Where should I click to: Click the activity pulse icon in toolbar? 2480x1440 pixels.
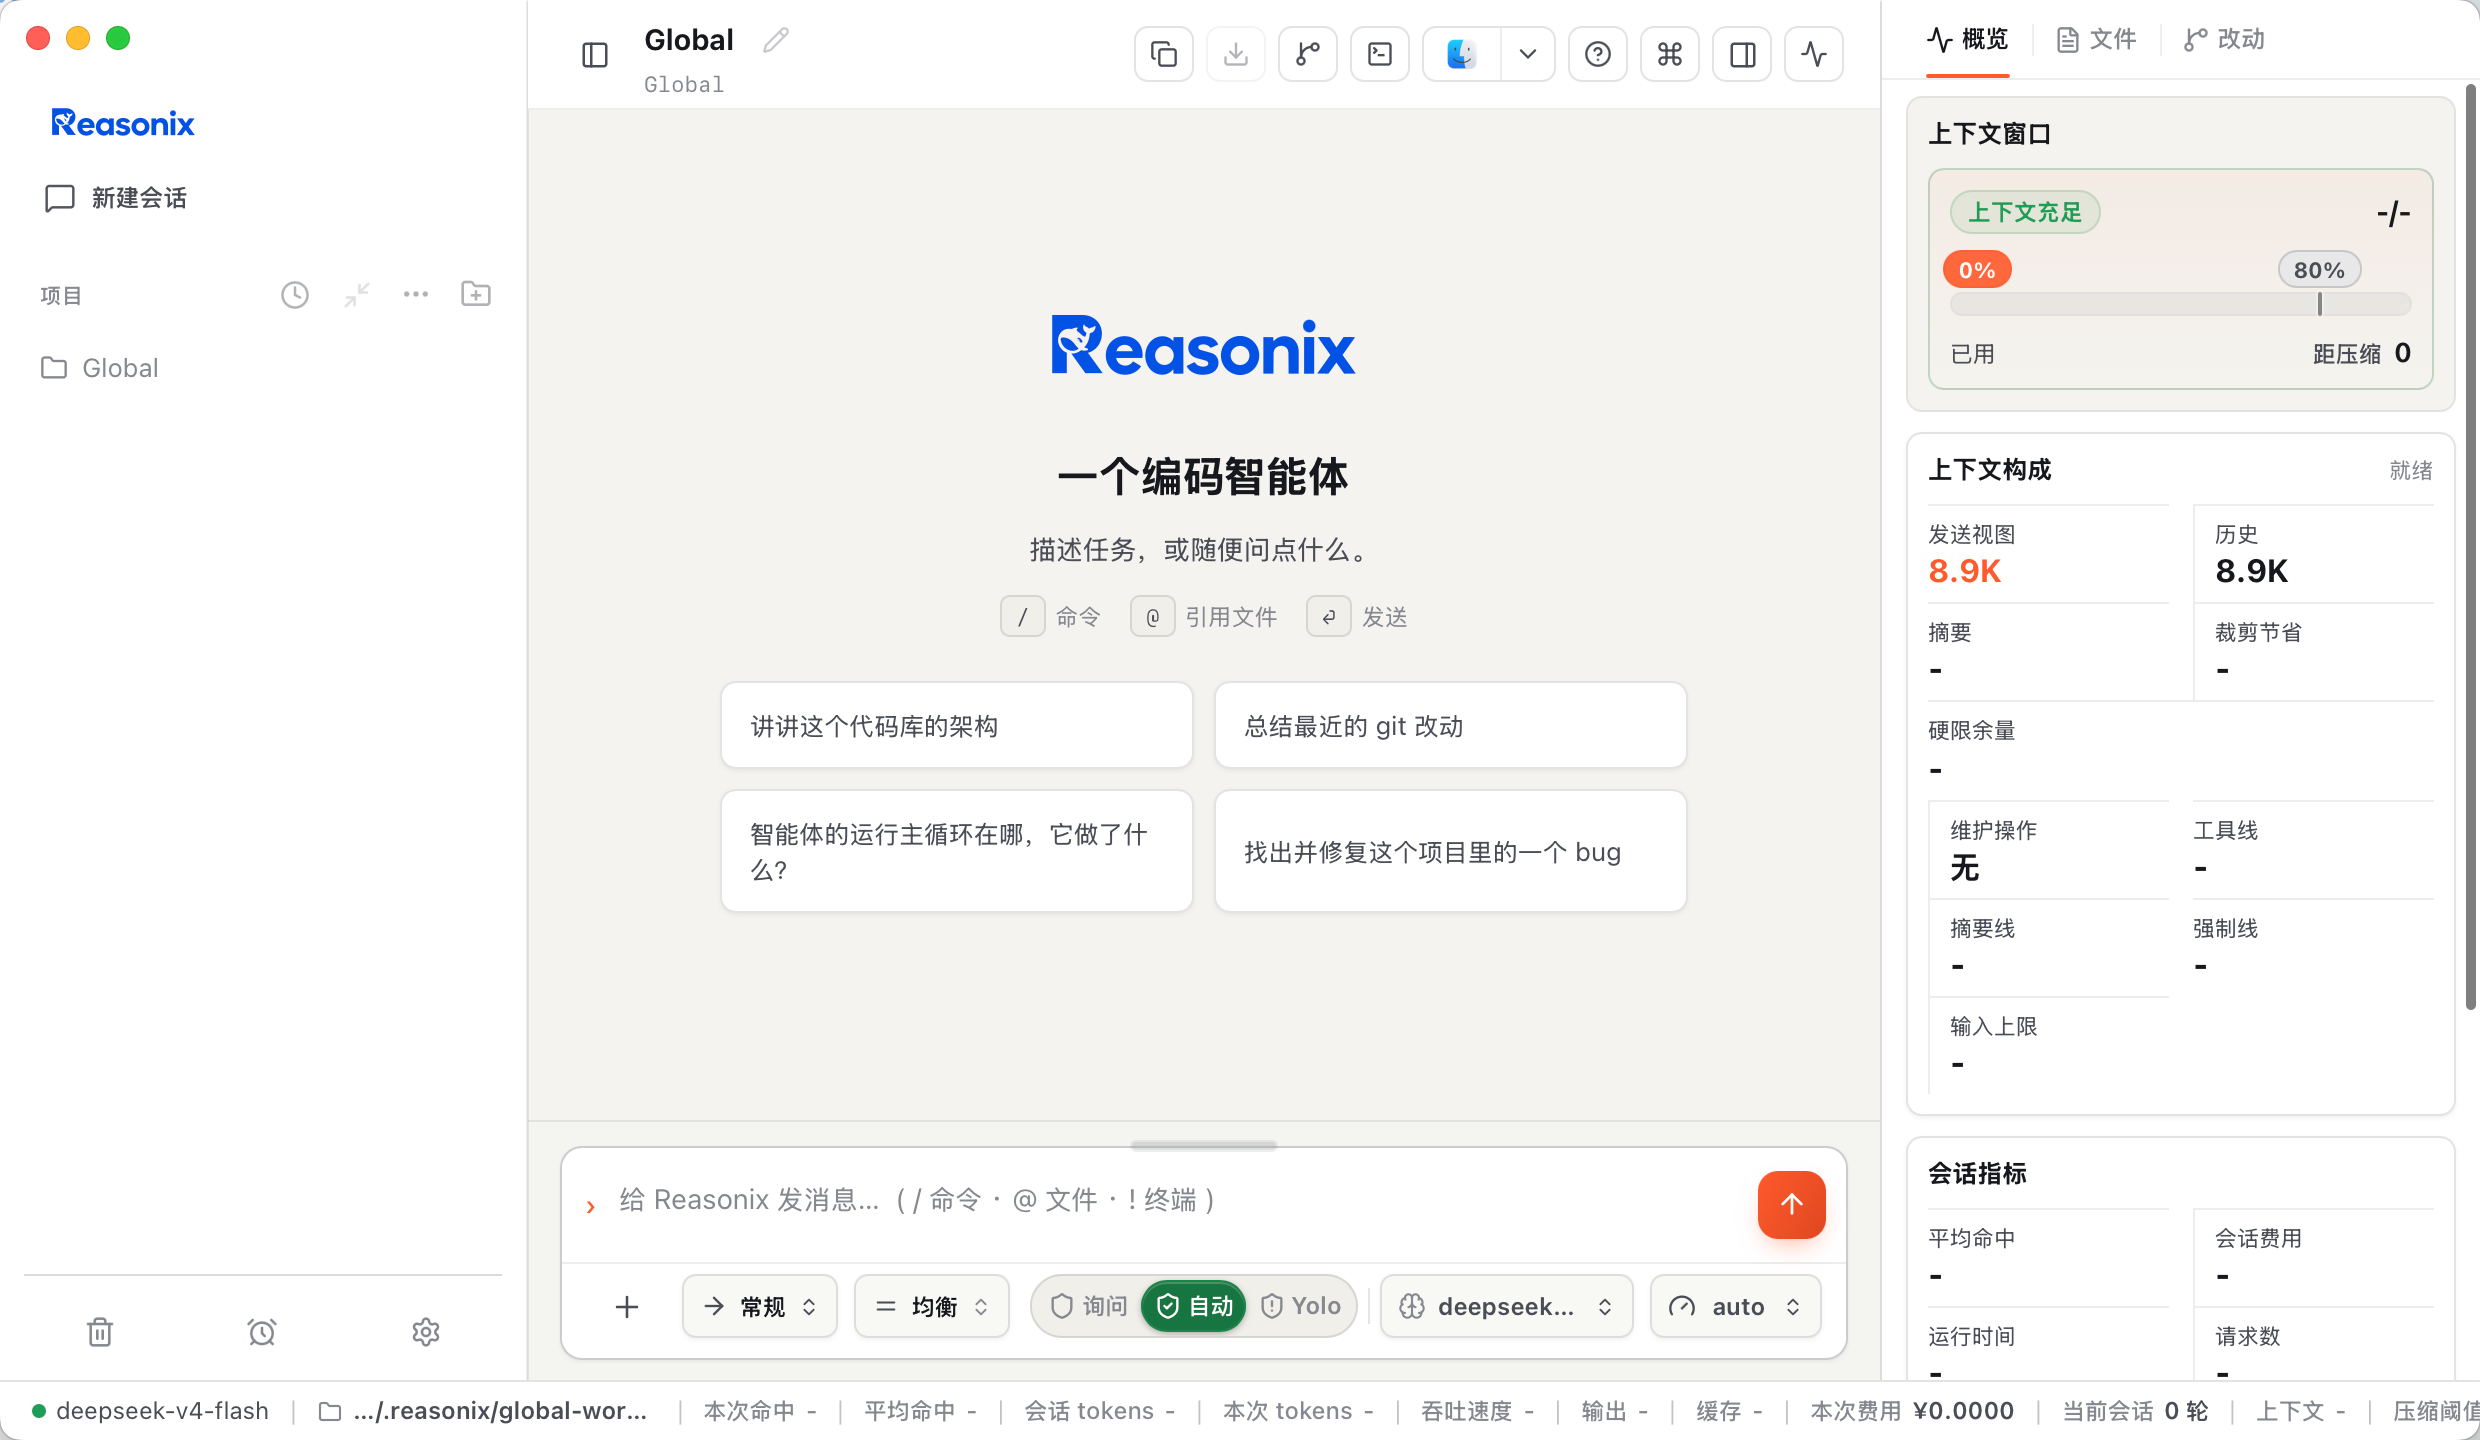(x=1814, y=54)
